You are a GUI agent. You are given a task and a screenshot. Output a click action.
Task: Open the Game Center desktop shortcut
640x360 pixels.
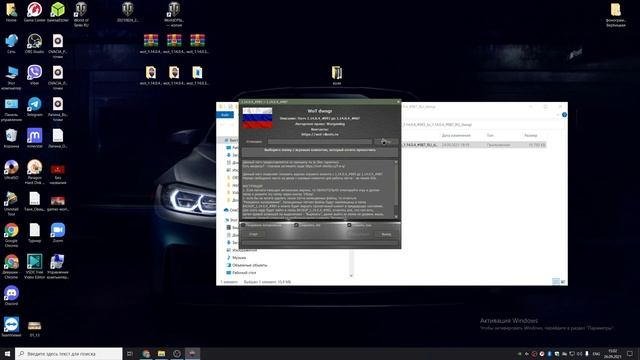point(34,13)
